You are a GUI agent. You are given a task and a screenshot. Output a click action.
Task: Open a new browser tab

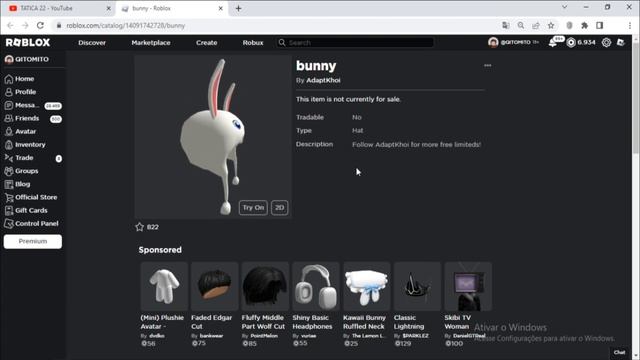[x=238, y=8]
